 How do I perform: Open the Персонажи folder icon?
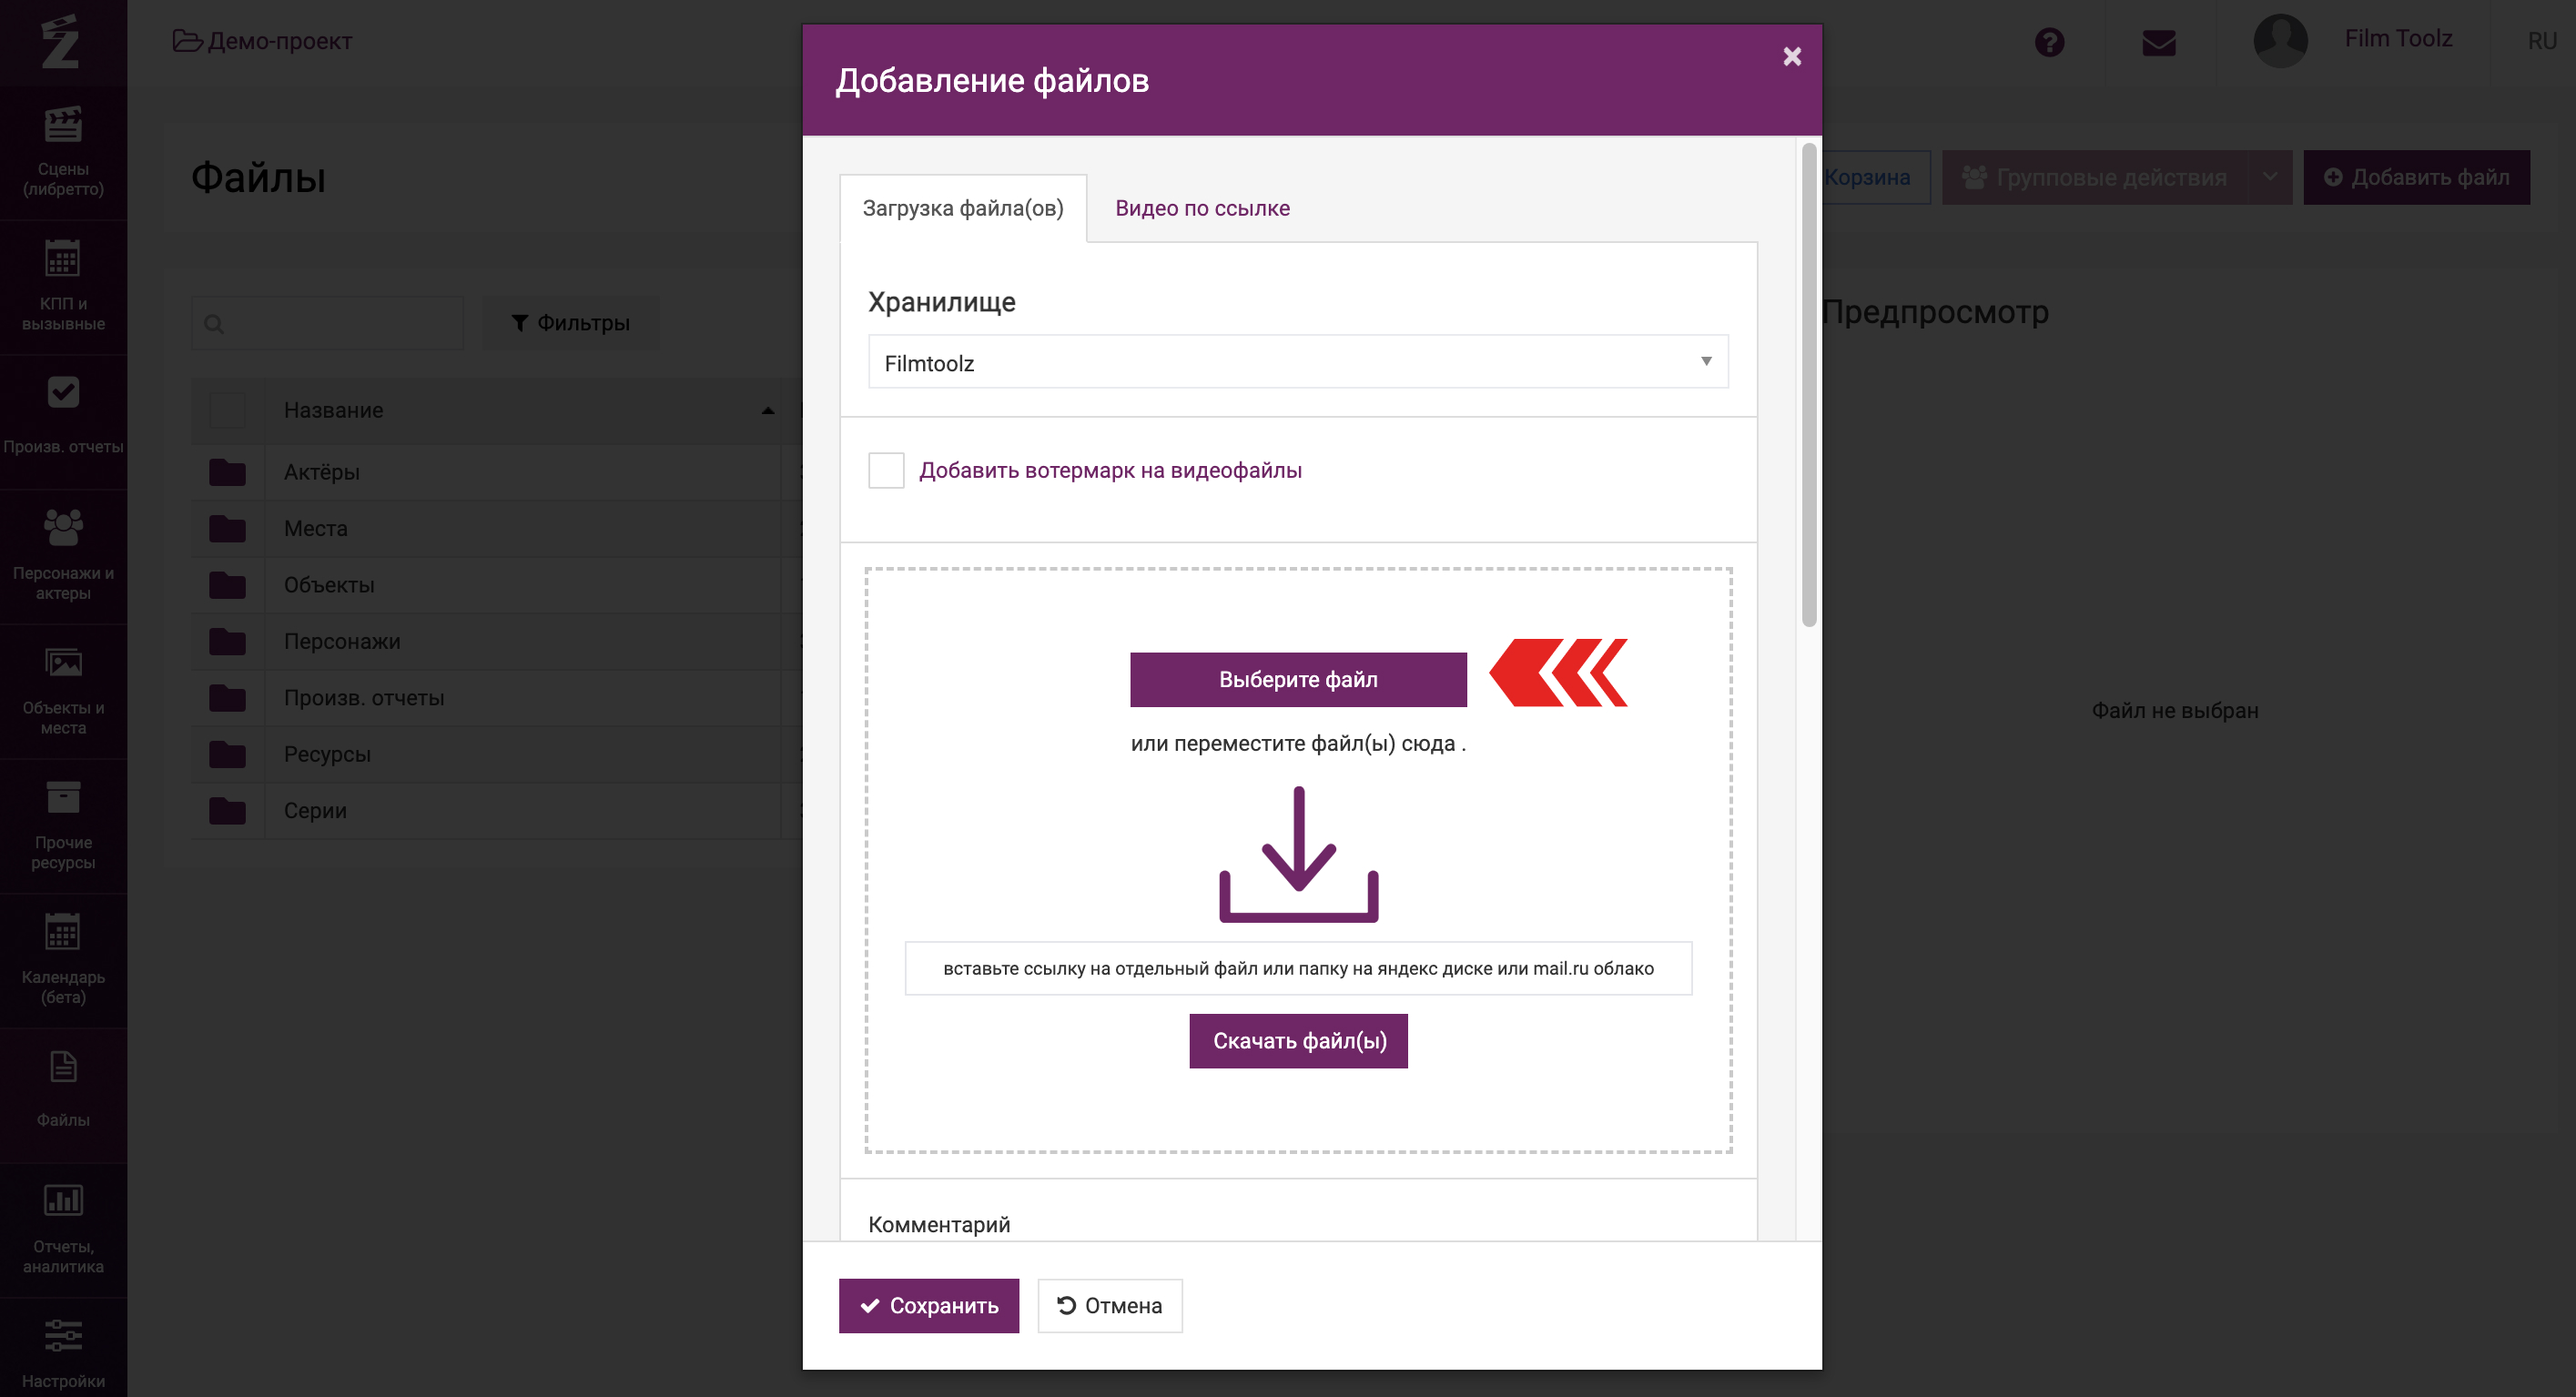coord(227,641)
